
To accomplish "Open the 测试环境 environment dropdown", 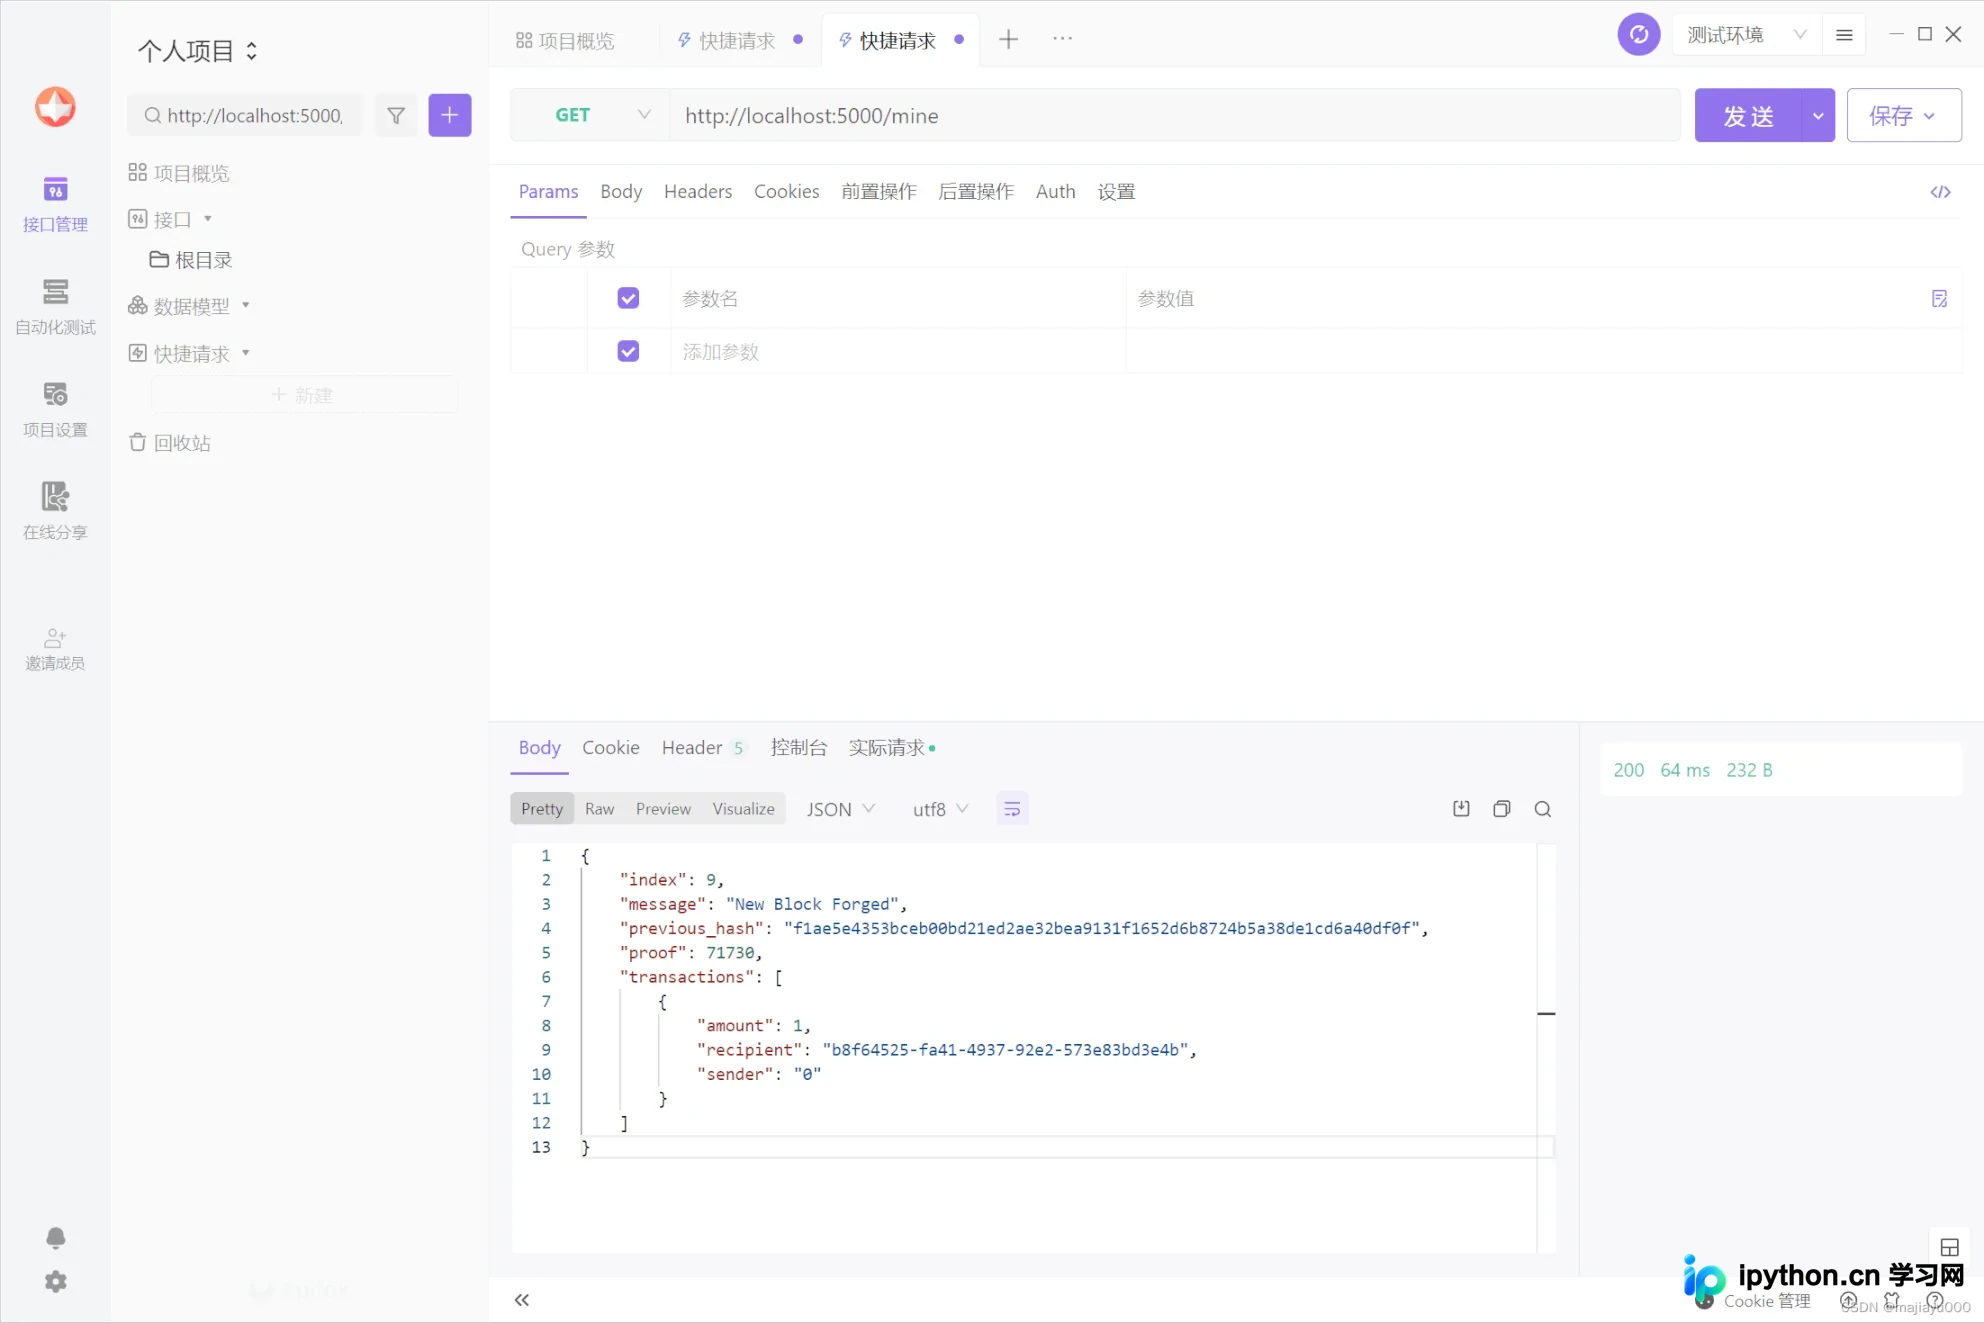I will pos(1746,35).
